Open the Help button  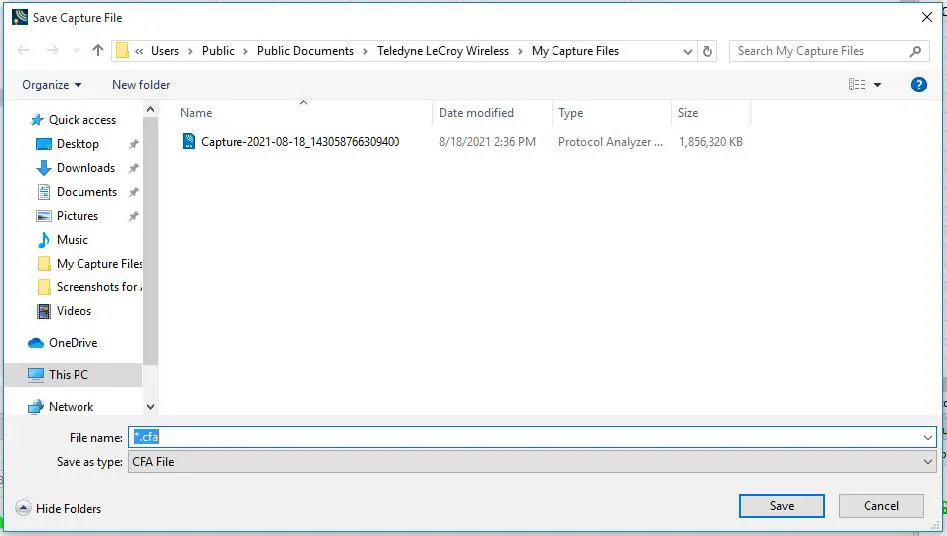click(918, 85)
